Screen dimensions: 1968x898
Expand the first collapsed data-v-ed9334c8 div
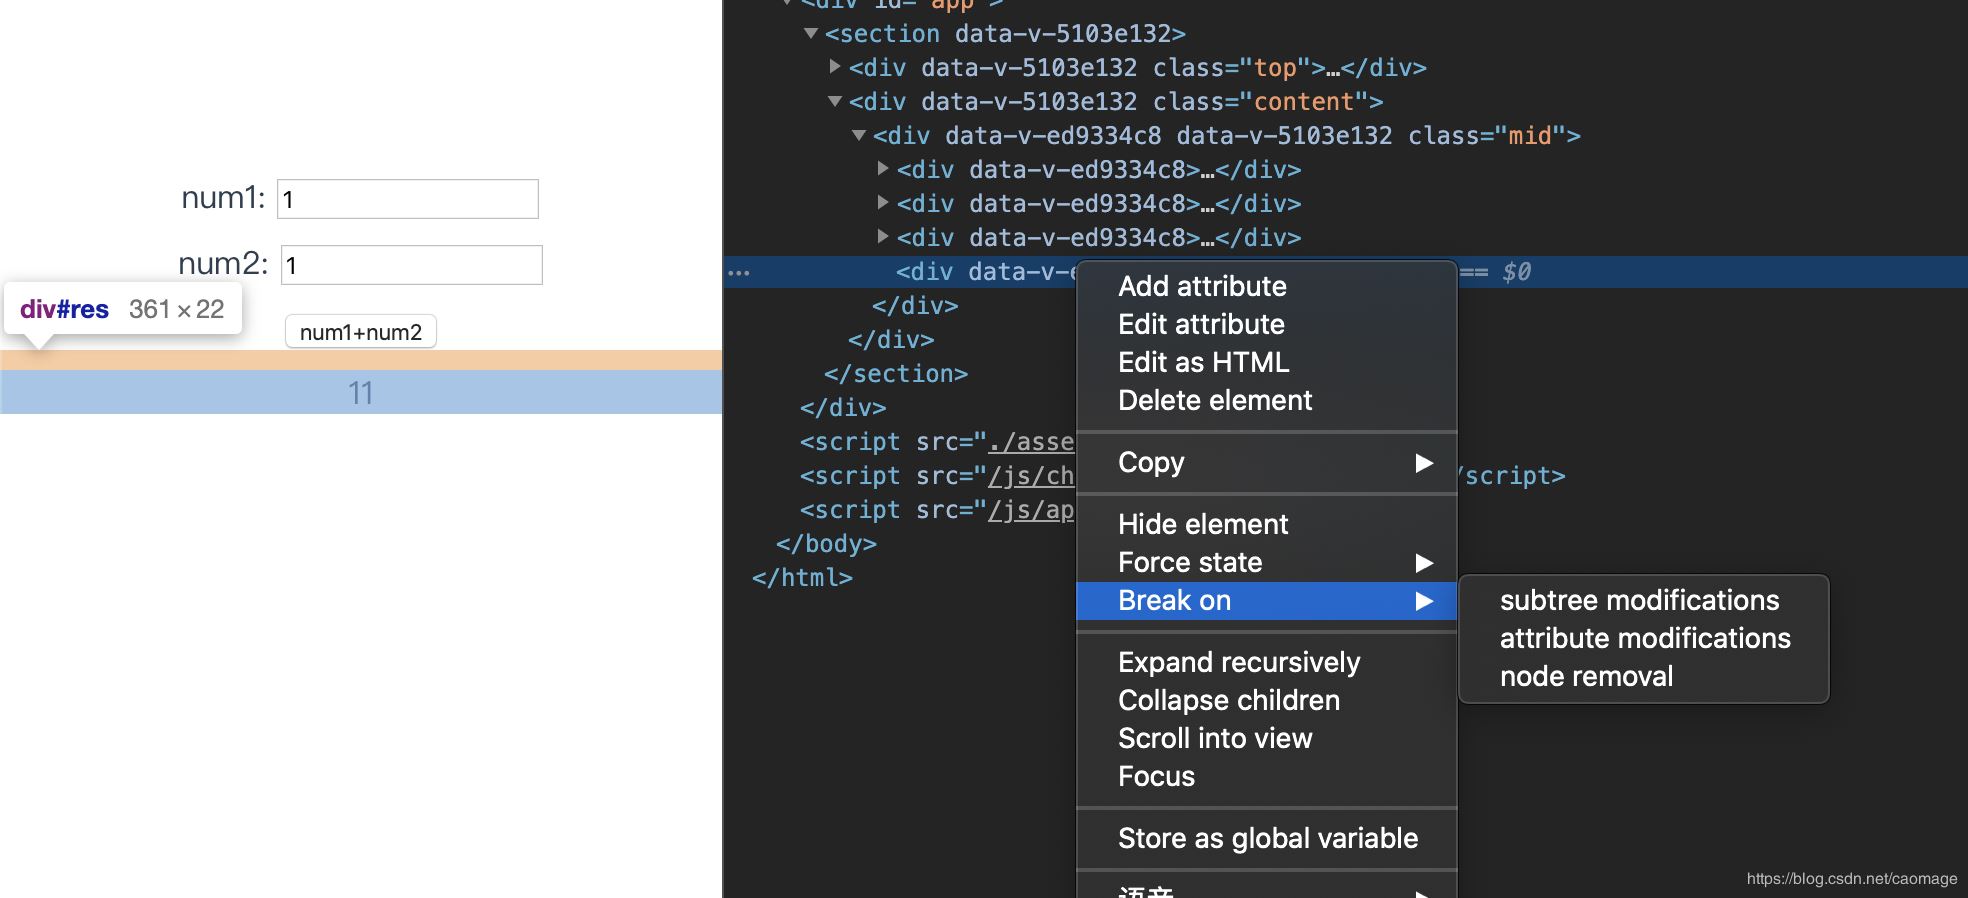(x=883, y=169)
